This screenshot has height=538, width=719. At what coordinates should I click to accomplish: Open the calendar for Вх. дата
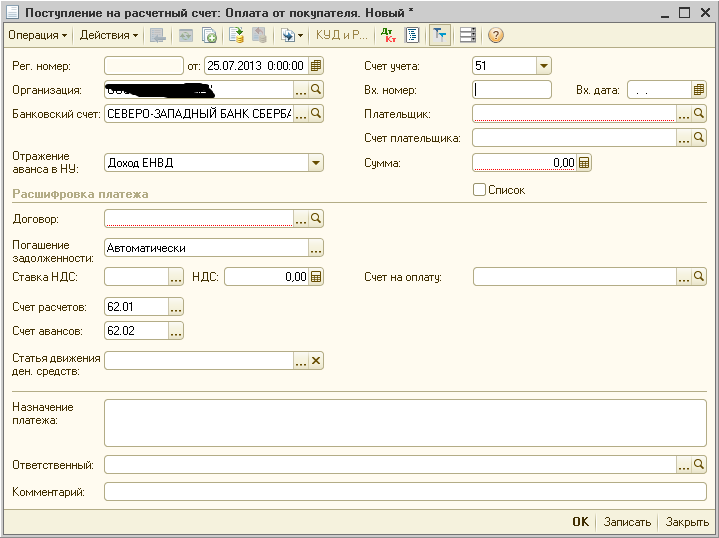click(x=699, y=90)
